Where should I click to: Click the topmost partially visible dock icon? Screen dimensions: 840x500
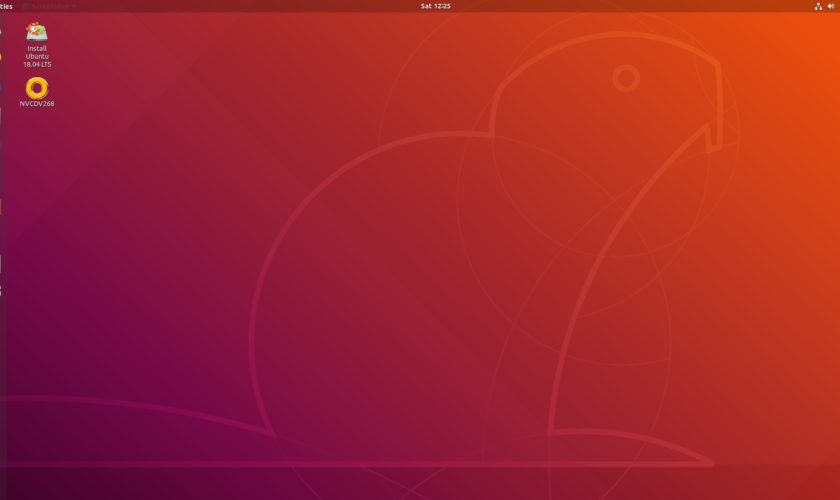point(1,30)
